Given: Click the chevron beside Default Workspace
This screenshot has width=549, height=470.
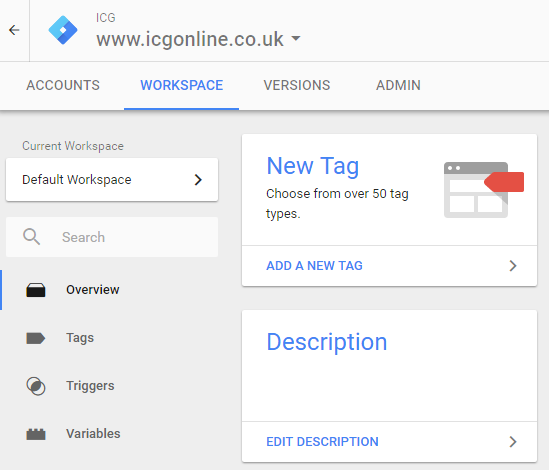Looking at the screenshot, I should (198, 180).
